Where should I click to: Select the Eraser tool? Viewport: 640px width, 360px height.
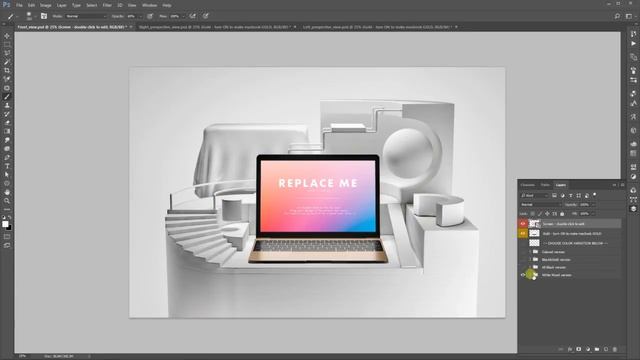(7, 122)
